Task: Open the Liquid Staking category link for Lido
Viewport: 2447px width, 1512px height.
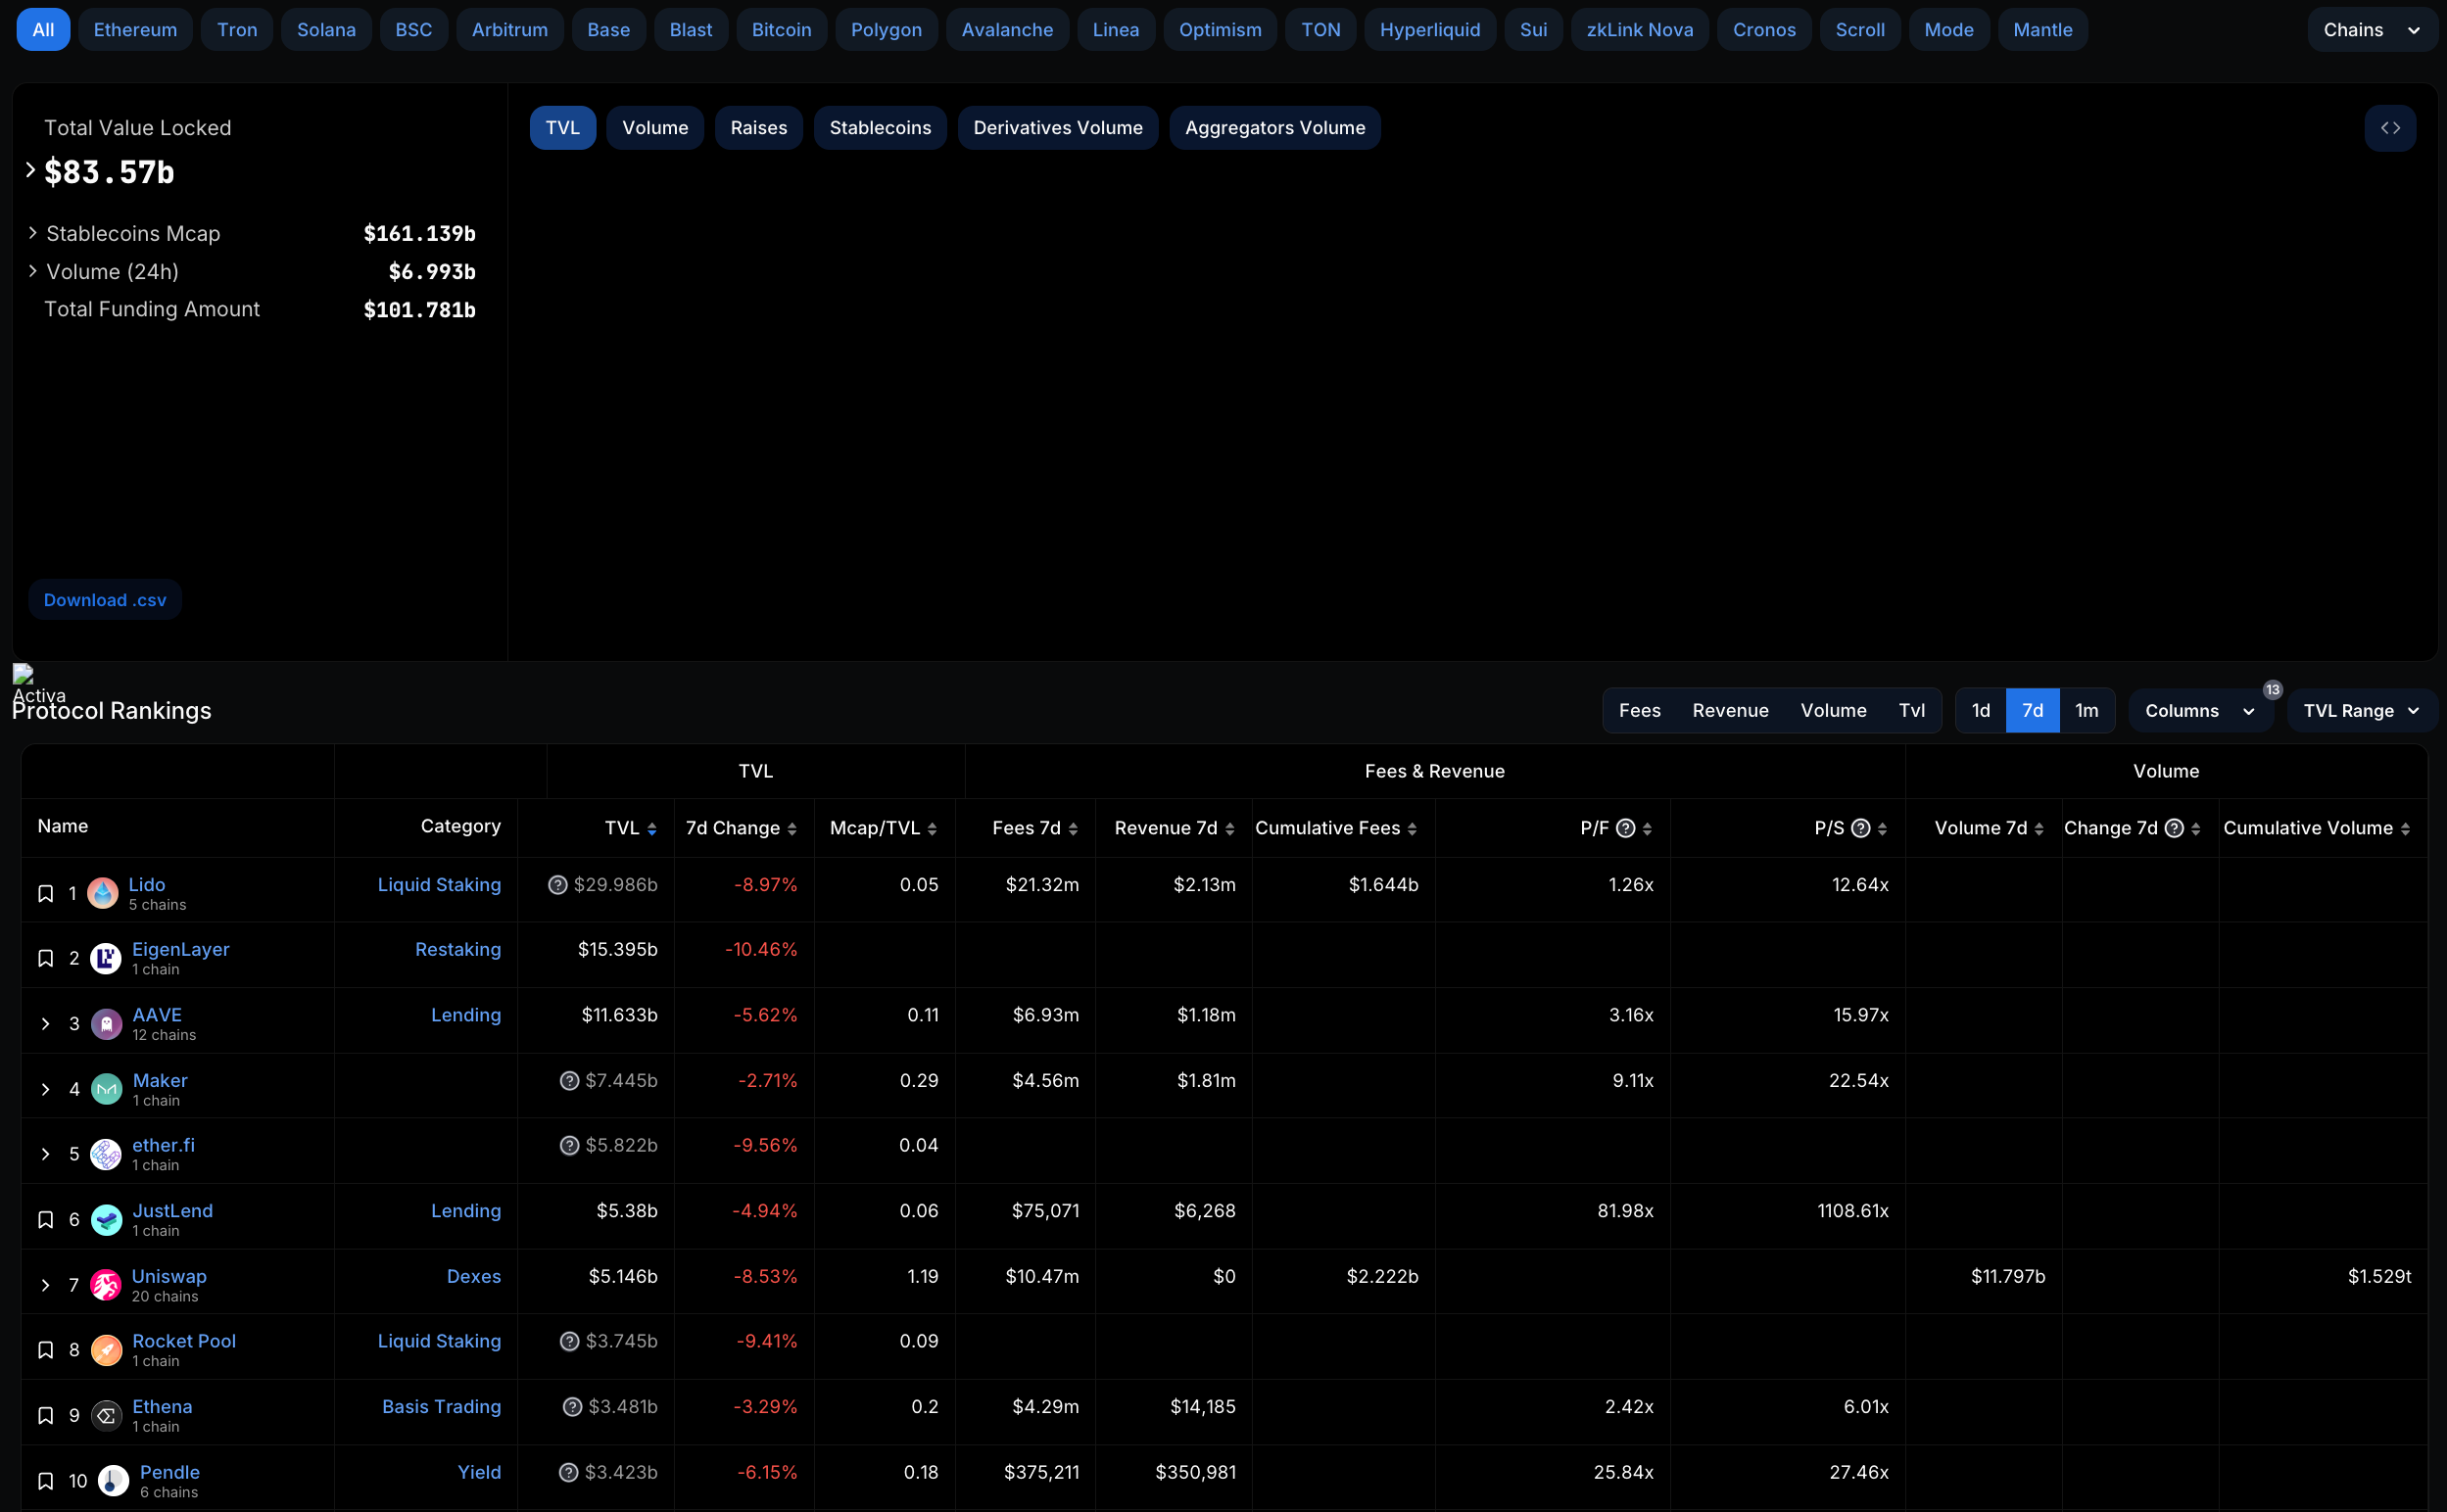Action: tap(439, 885)
